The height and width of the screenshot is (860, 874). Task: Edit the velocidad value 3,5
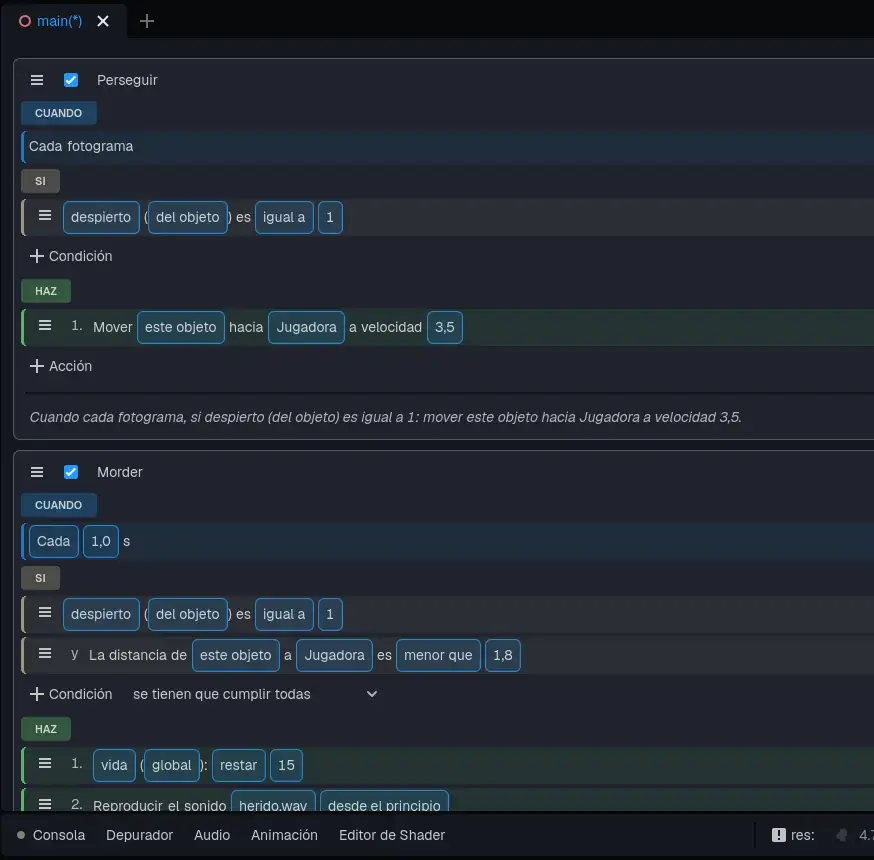pyautogui.click(x=444, y=327)
